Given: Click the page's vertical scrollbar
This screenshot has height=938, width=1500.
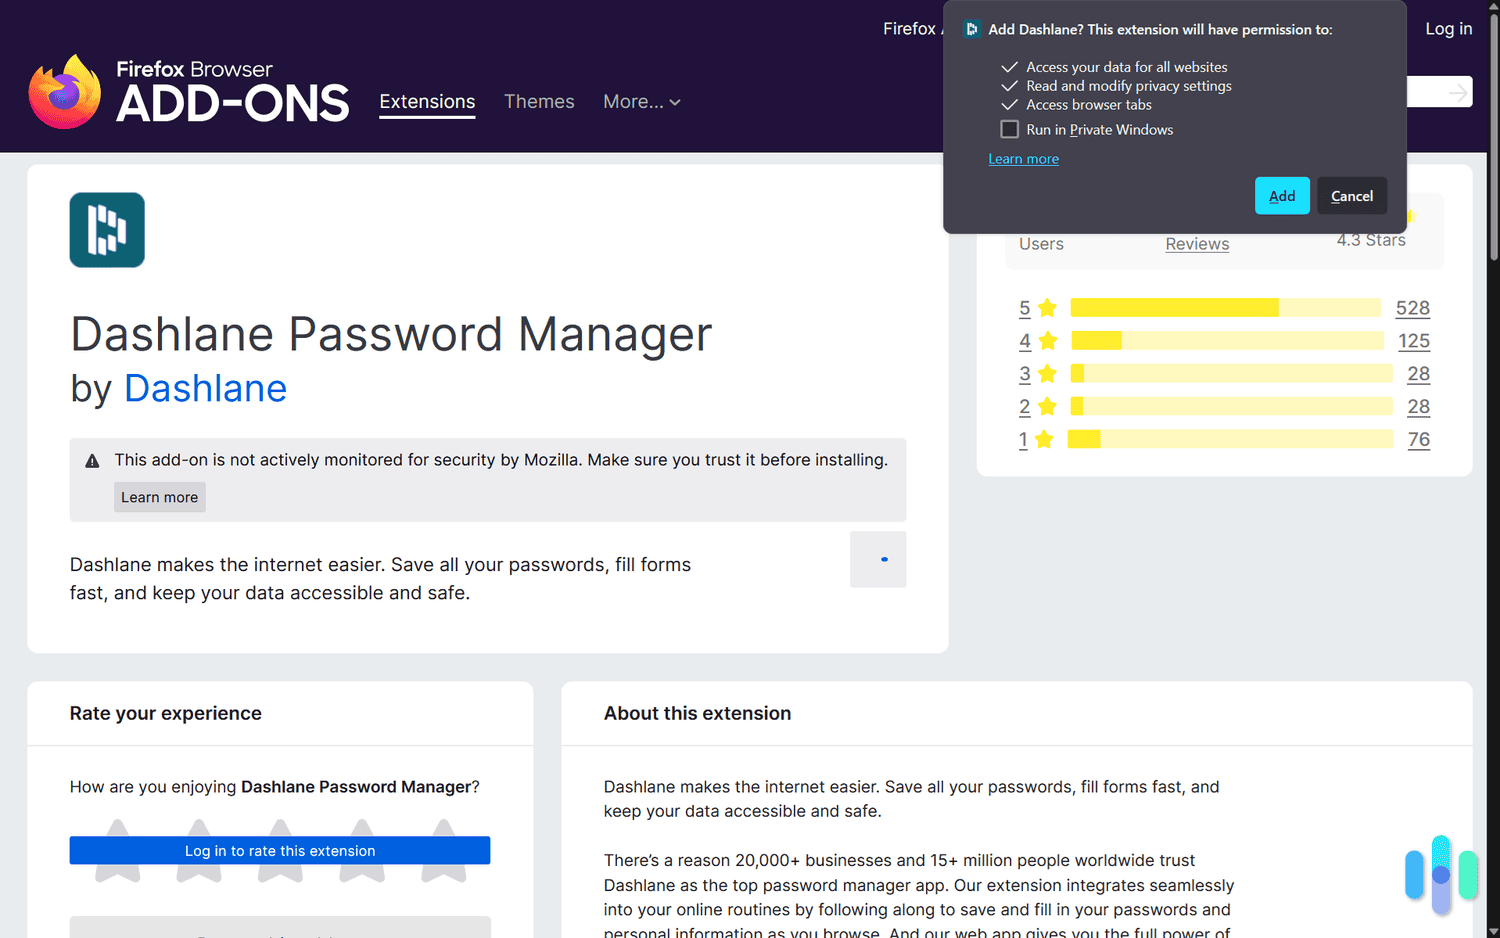Looking at the screenshot, I should [x=1493, y=140].
